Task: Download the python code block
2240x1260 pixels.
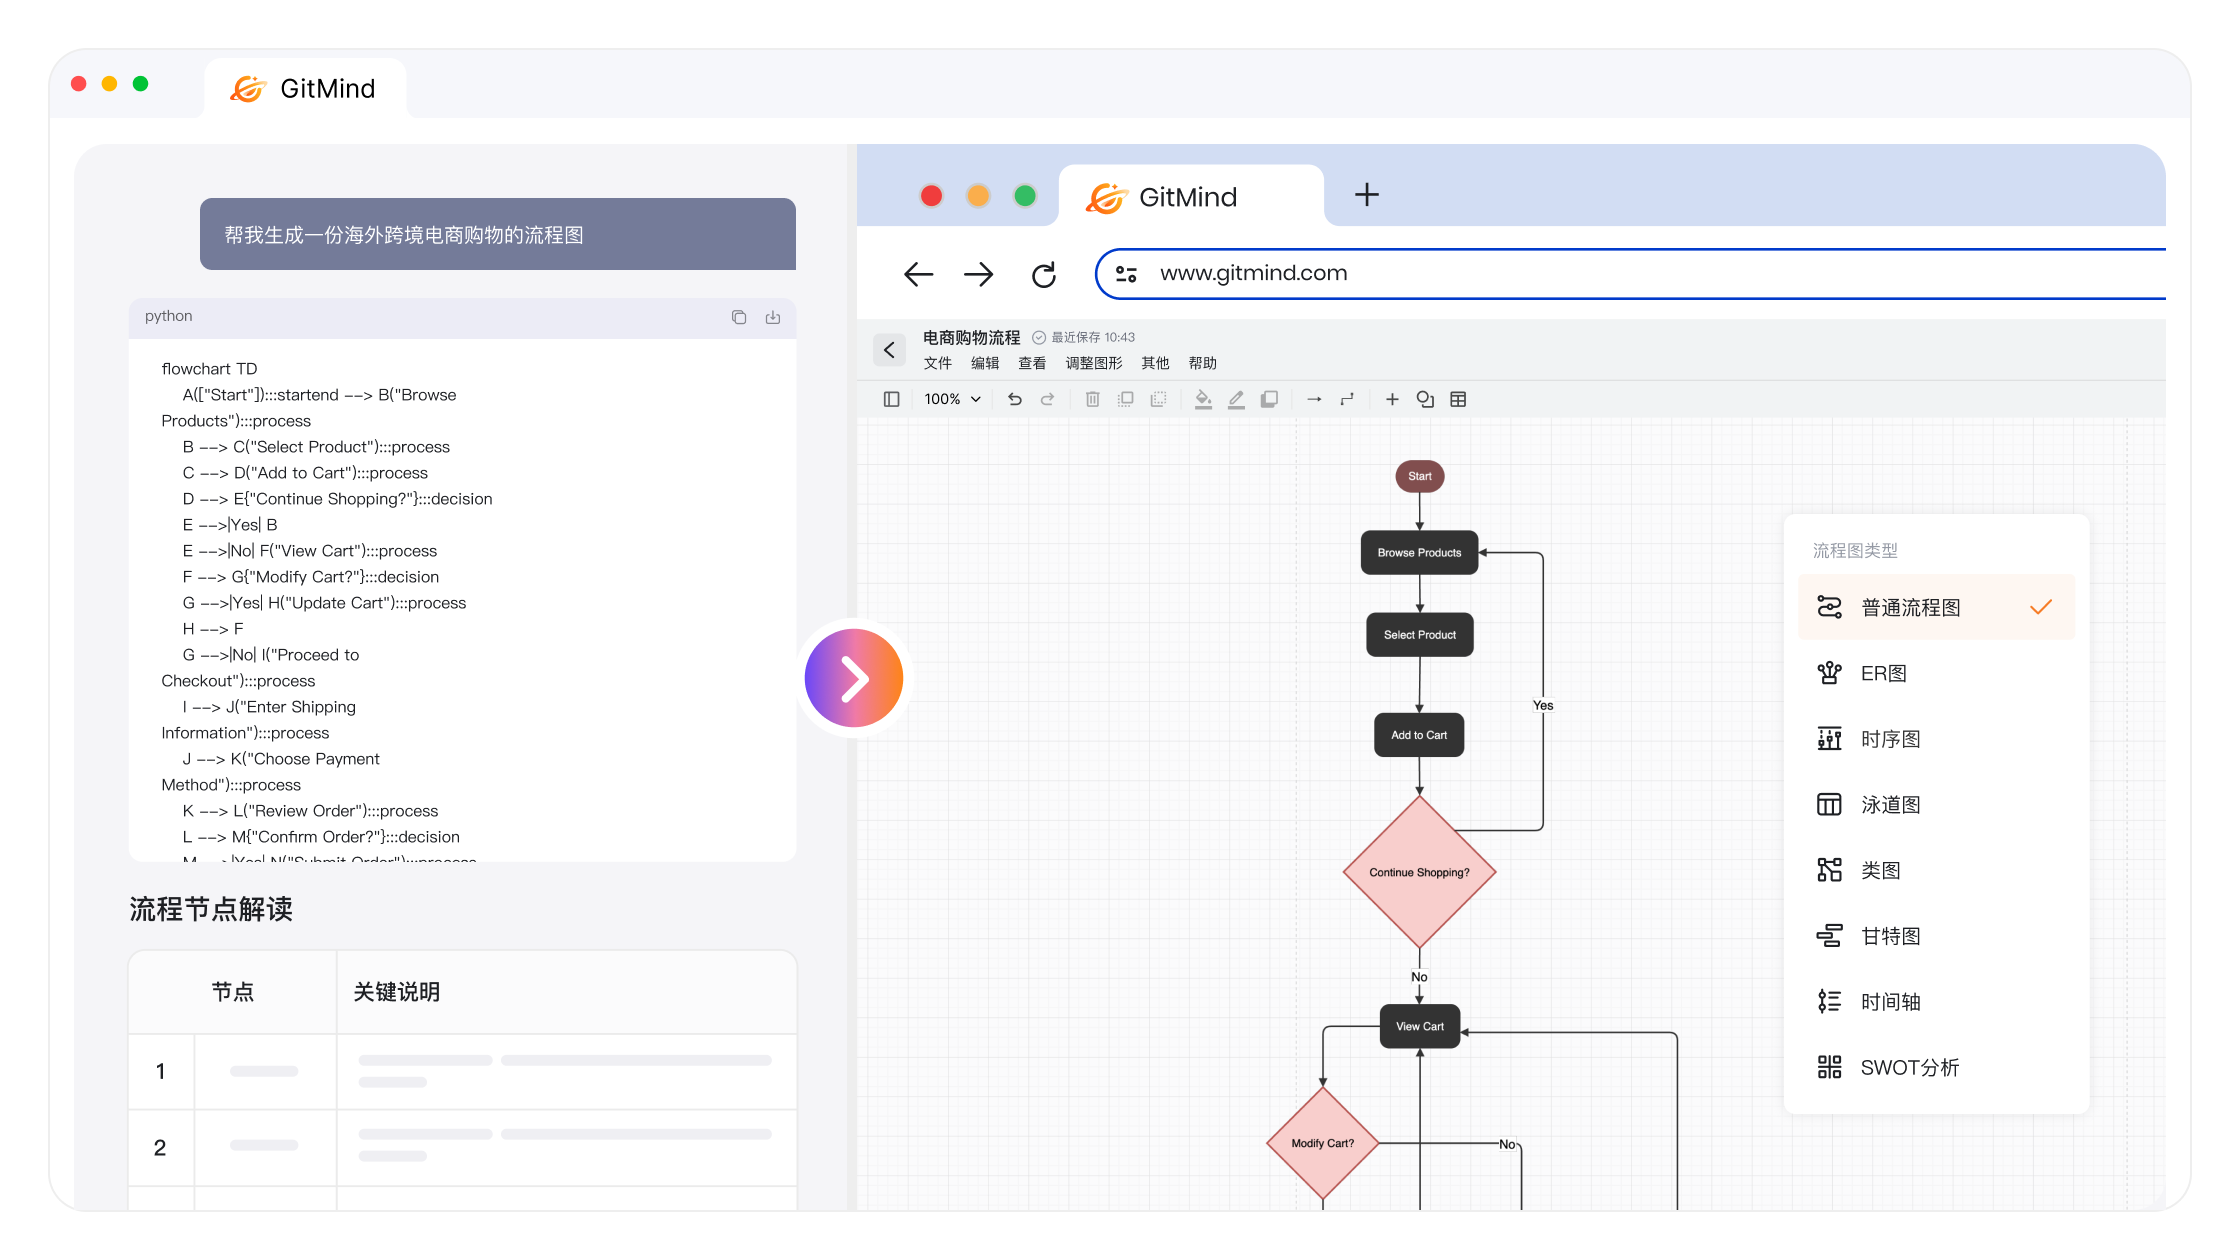Action: click(x=773, y=317)
